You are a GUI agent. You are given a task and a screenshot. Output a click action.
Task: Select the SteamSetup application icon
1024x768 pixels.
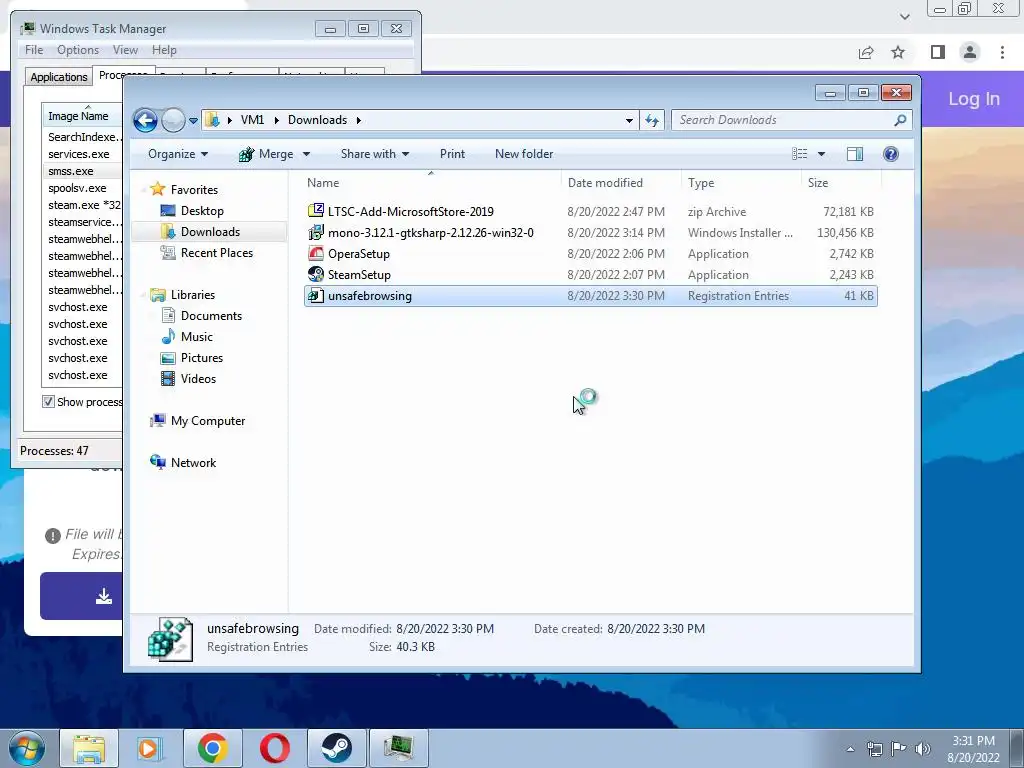tap(316, 274)
